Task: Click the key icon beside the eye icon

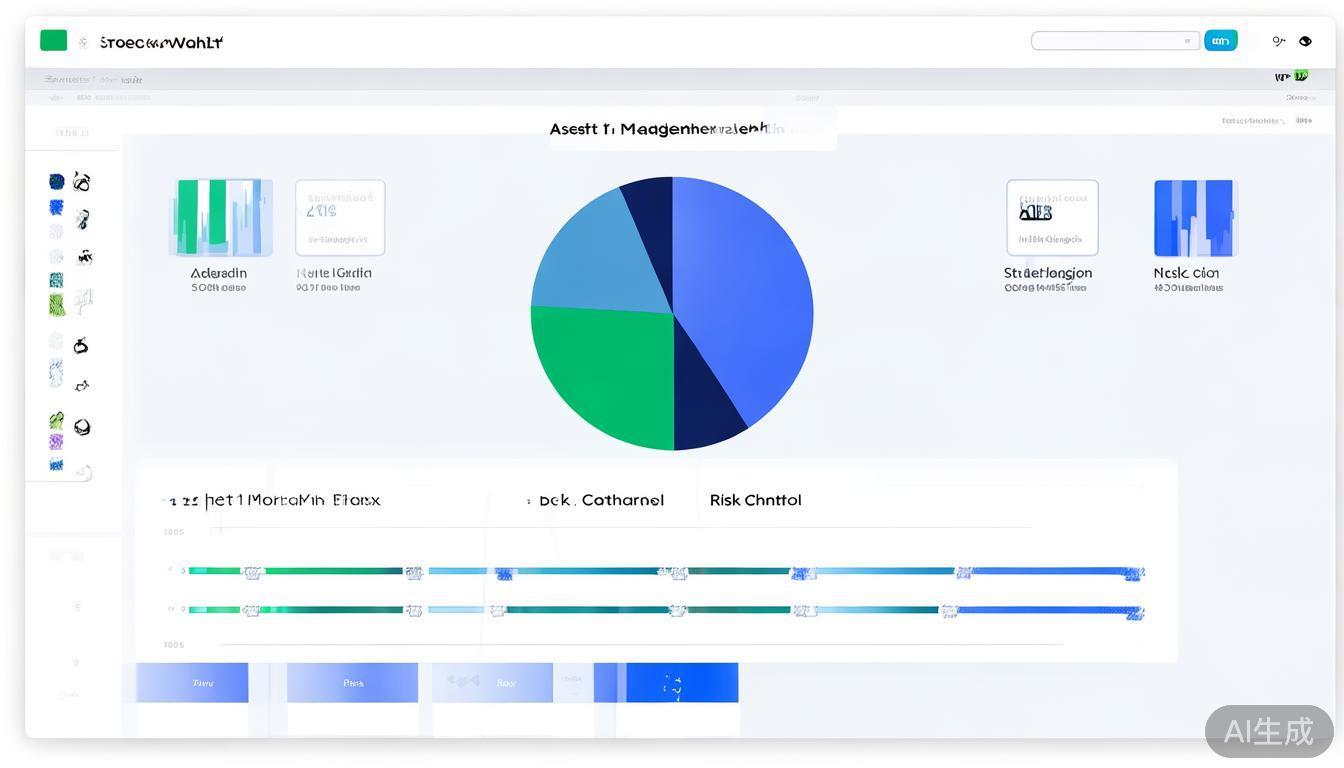Action: 1278,41
